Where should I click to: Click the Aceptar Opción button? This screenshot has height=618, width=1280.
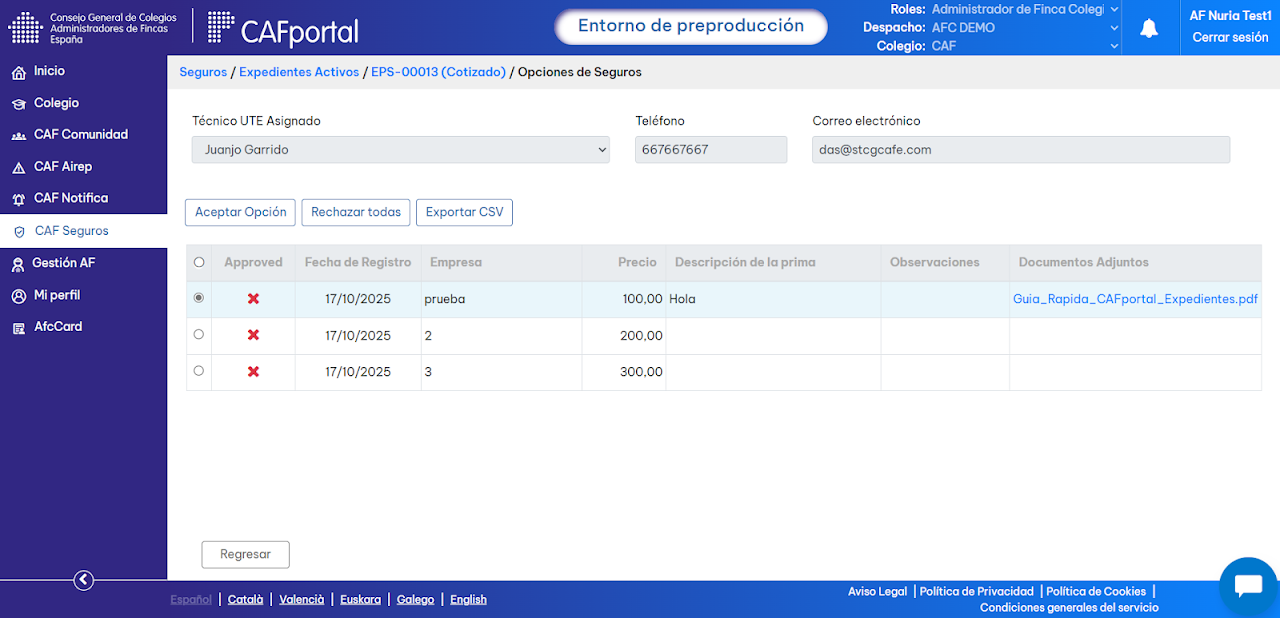coord(241,212)
